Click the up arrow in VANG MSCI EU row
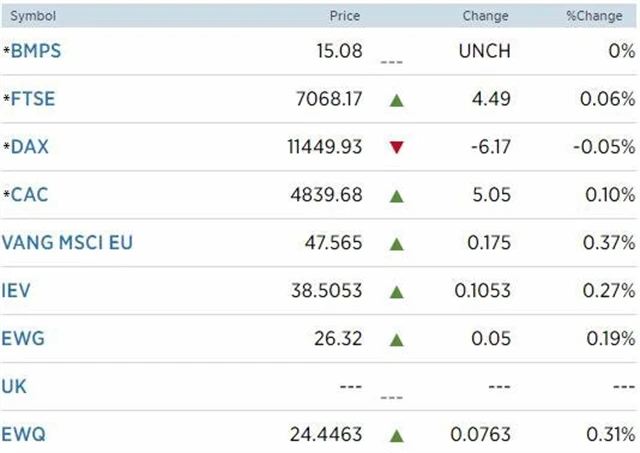The image size is (640, 453). [397, 243]
